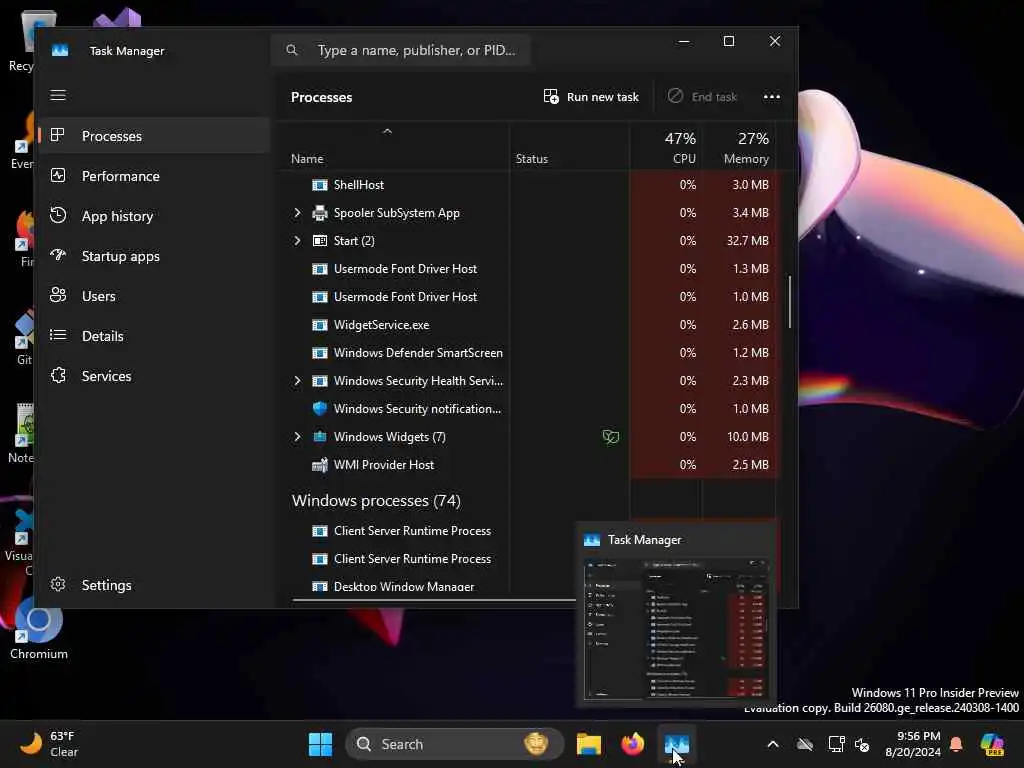The image size is (1024, 768).
Task: Click the ShellHost process icon
Action: click(x=319, y=185)
